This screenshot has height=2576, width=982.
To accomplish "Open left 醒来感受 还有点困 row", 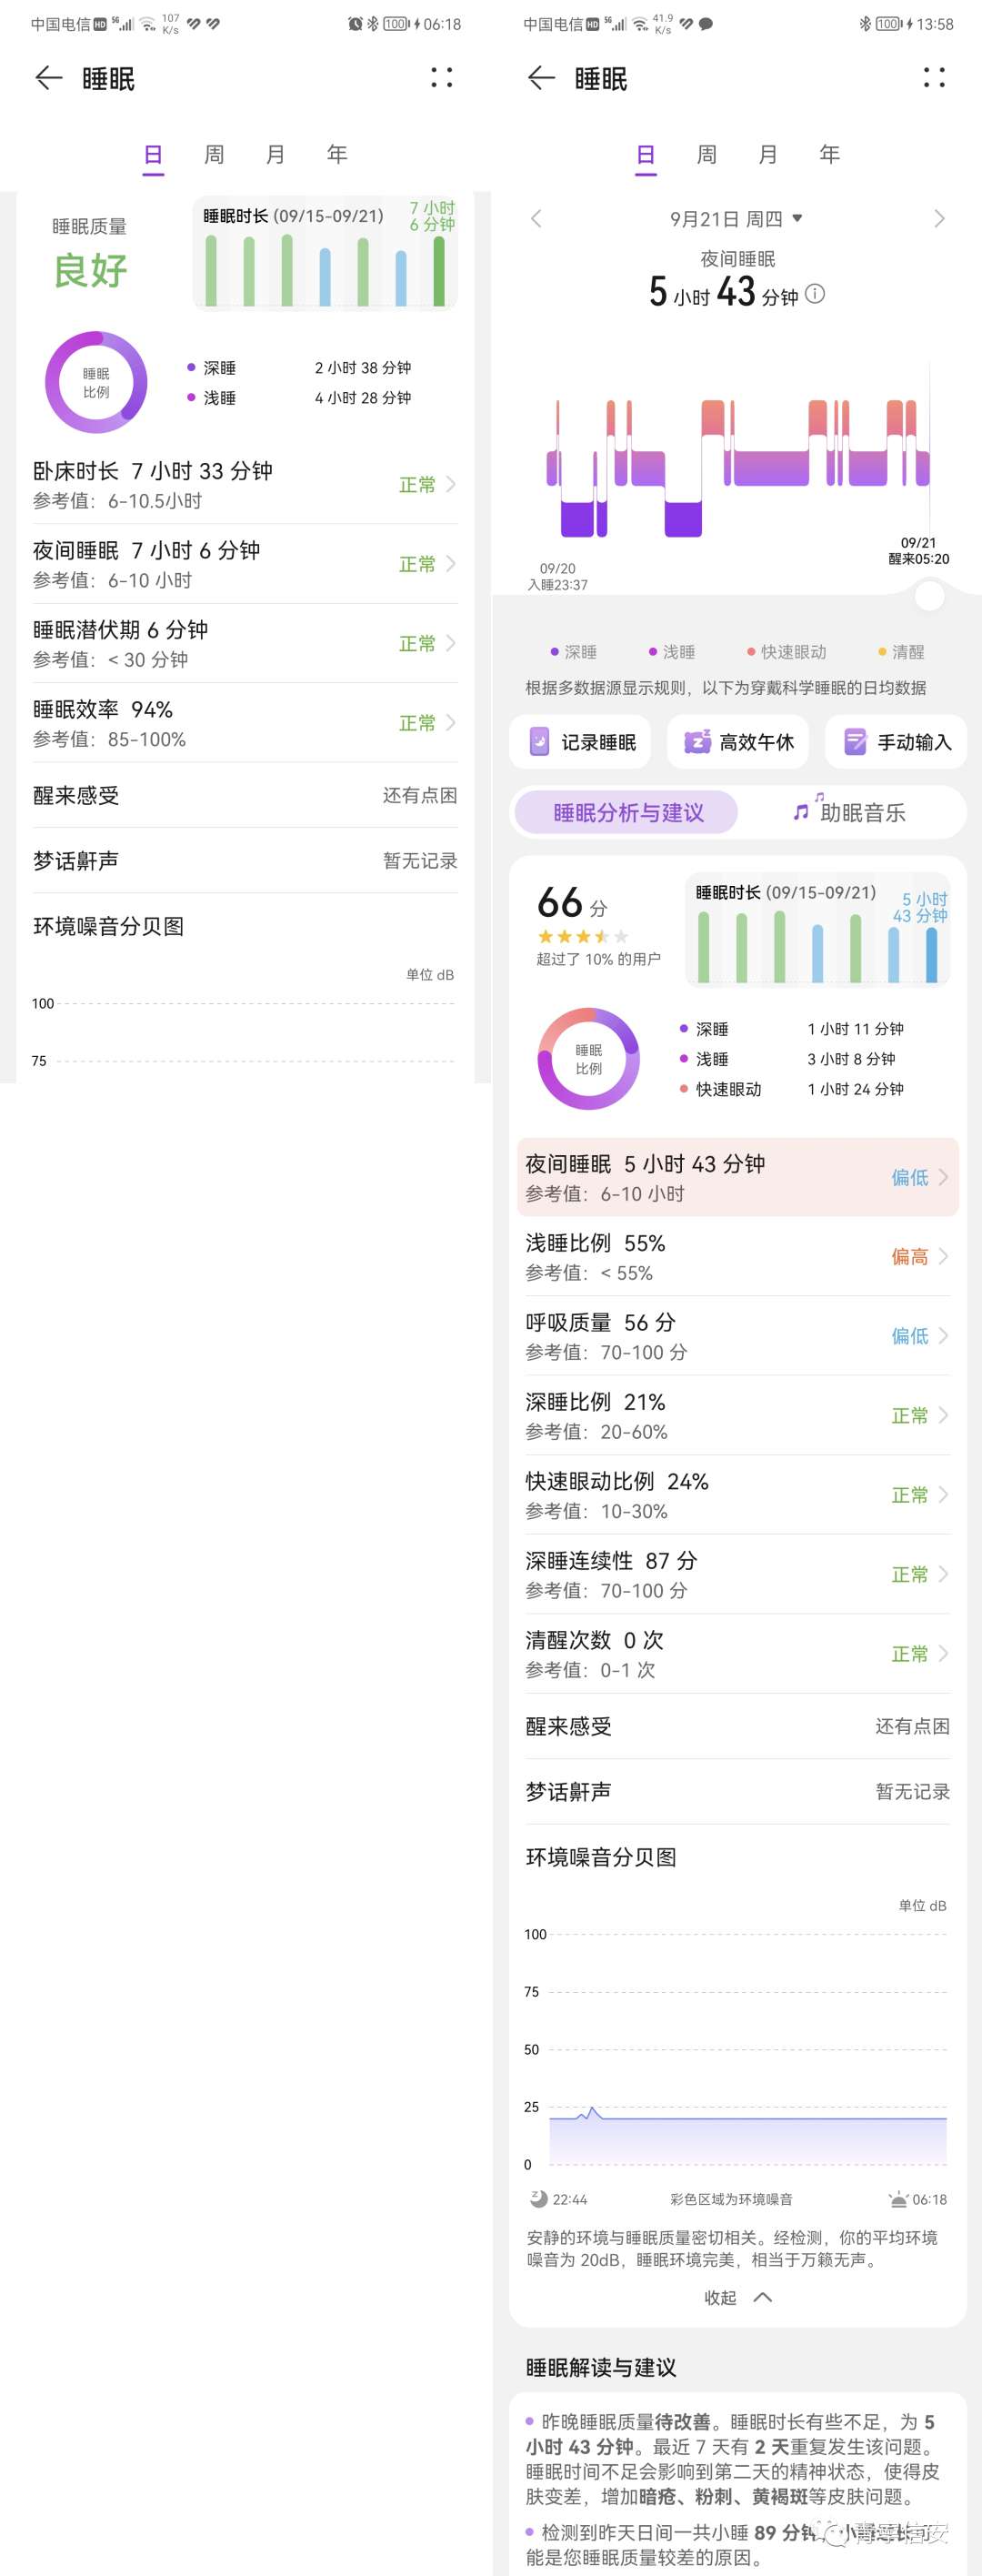I will pyautogui.click(x=245, y=795).
